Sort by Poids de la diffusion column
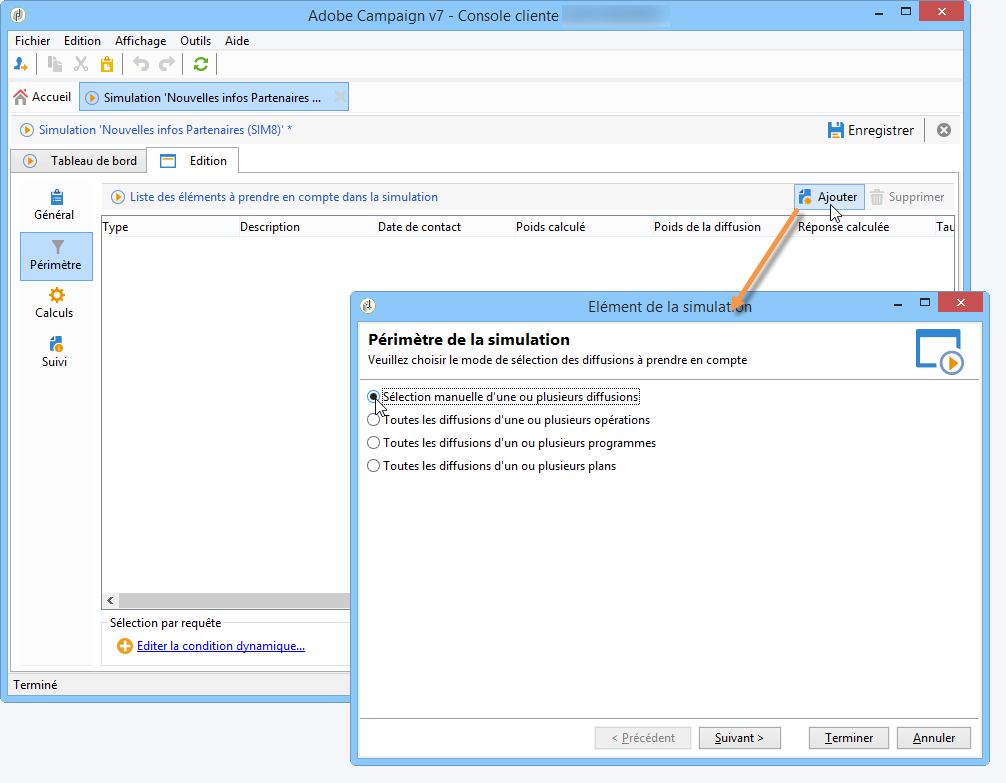Viewport: 1006px width, 783px height. pyautogui.click(x=723, y=227)
